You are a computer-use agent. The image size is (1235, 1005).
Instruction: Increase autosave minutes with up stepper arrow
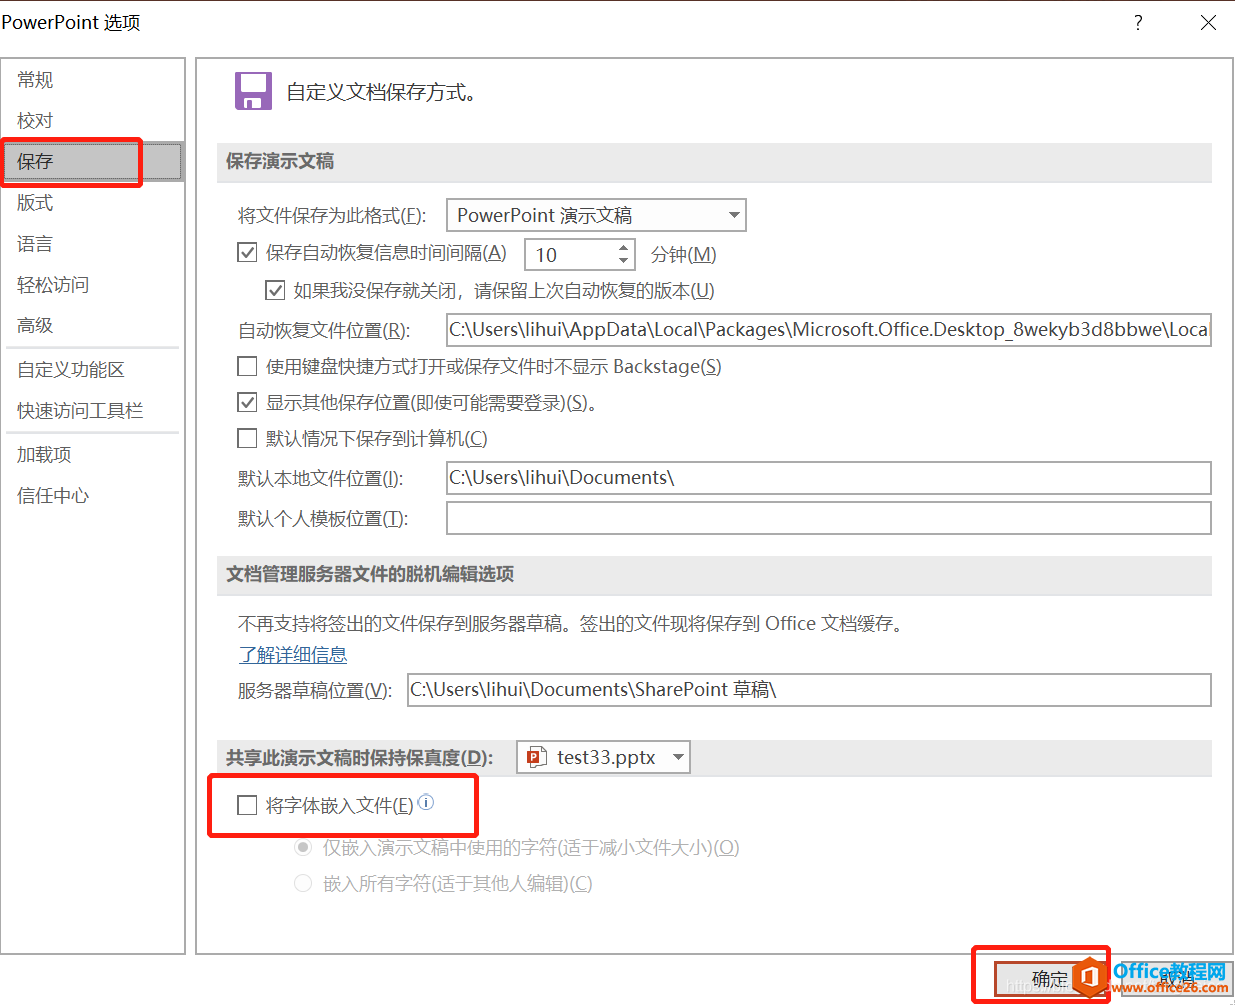click(x=625, y=247)
